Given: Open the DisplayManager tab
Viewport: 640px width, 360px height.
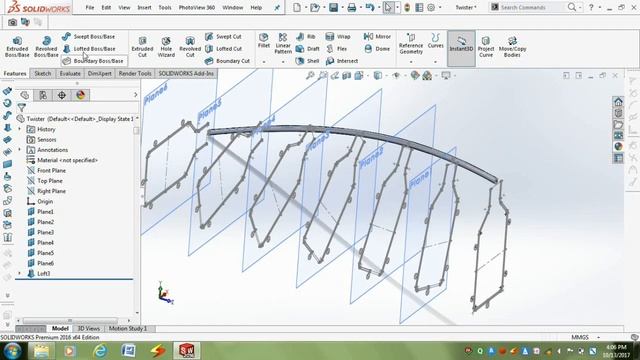Looking at the screenshot, I should (80, 95).
